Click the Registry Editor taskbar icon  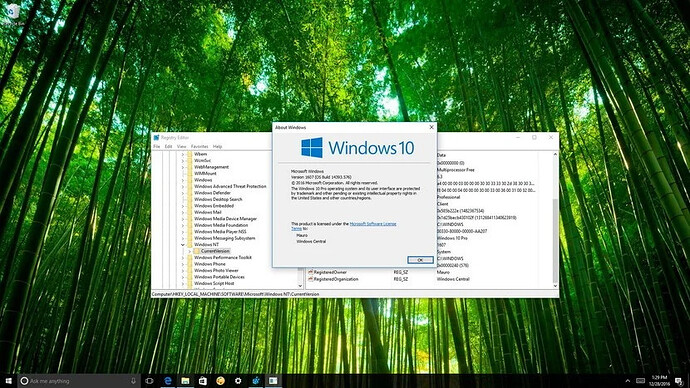[256, 381]
